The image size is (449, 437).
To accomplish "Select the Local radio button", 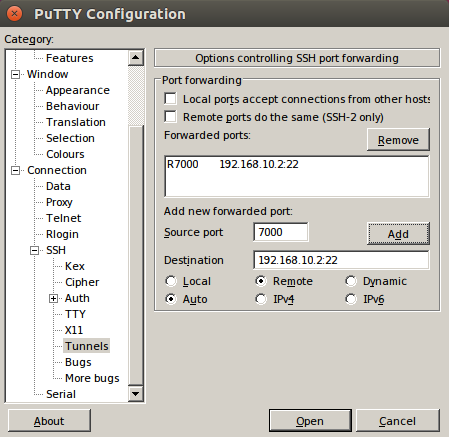I will 171,281.
